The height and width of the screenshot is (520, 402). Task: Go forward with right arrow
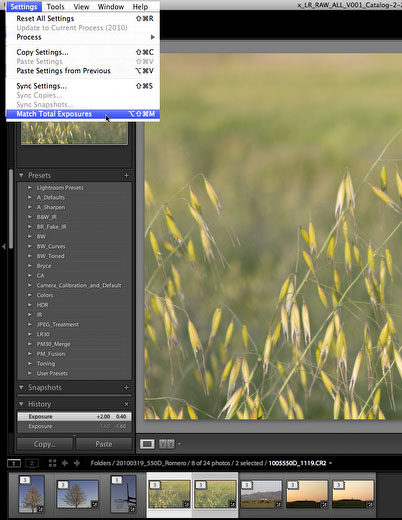point(77,463)
